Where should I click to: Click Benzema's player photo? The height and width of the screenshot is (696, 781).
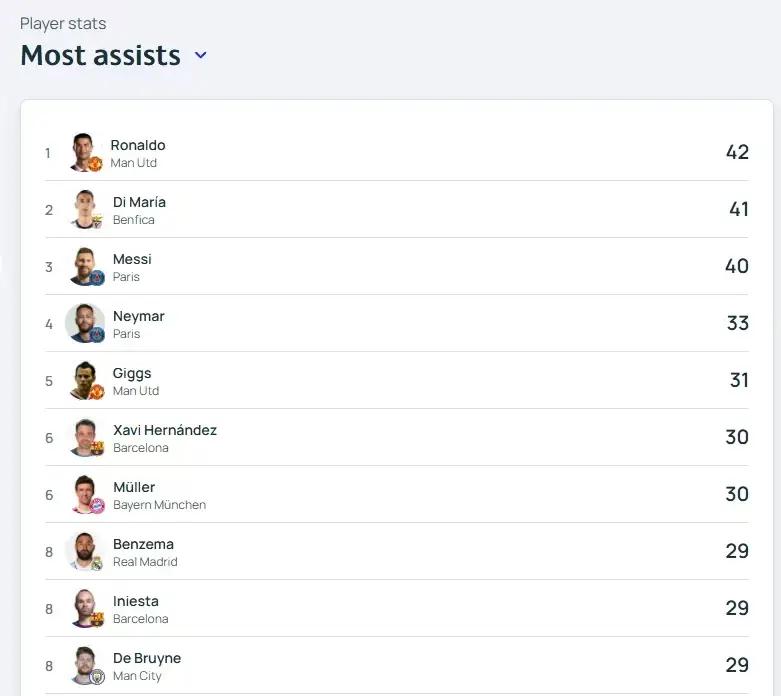[85, 552]
